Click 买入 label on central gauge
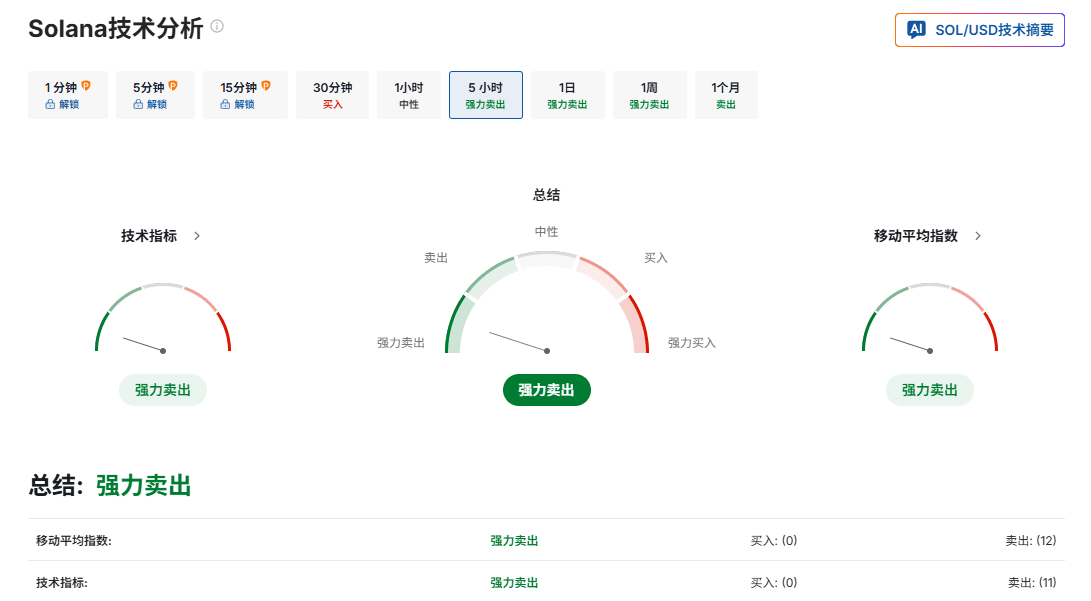Screen dimensions: 1091x601 pos(655,258)
